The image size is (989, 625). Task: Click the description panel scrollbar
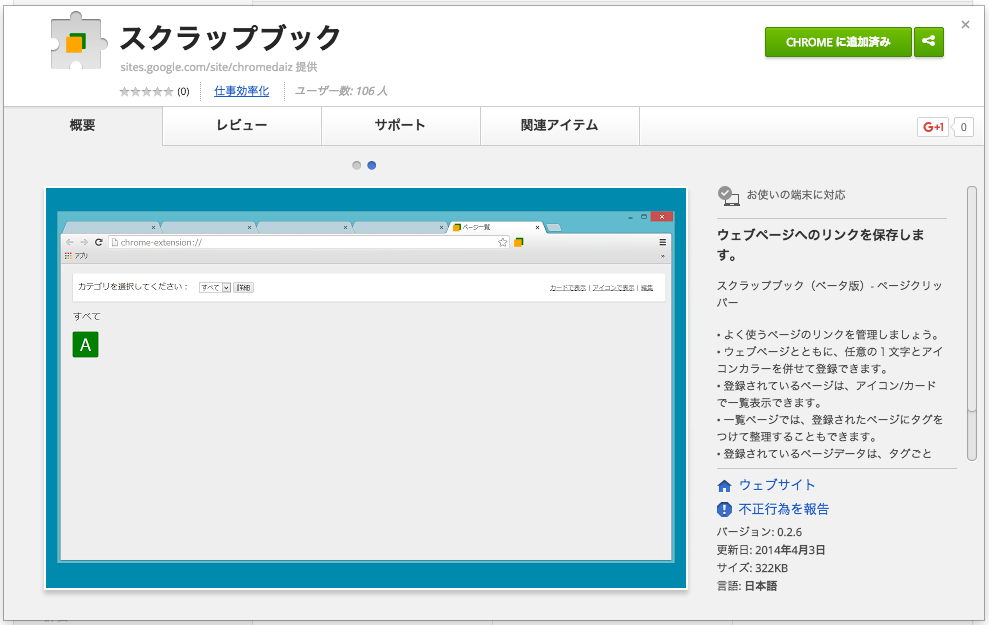972,324
